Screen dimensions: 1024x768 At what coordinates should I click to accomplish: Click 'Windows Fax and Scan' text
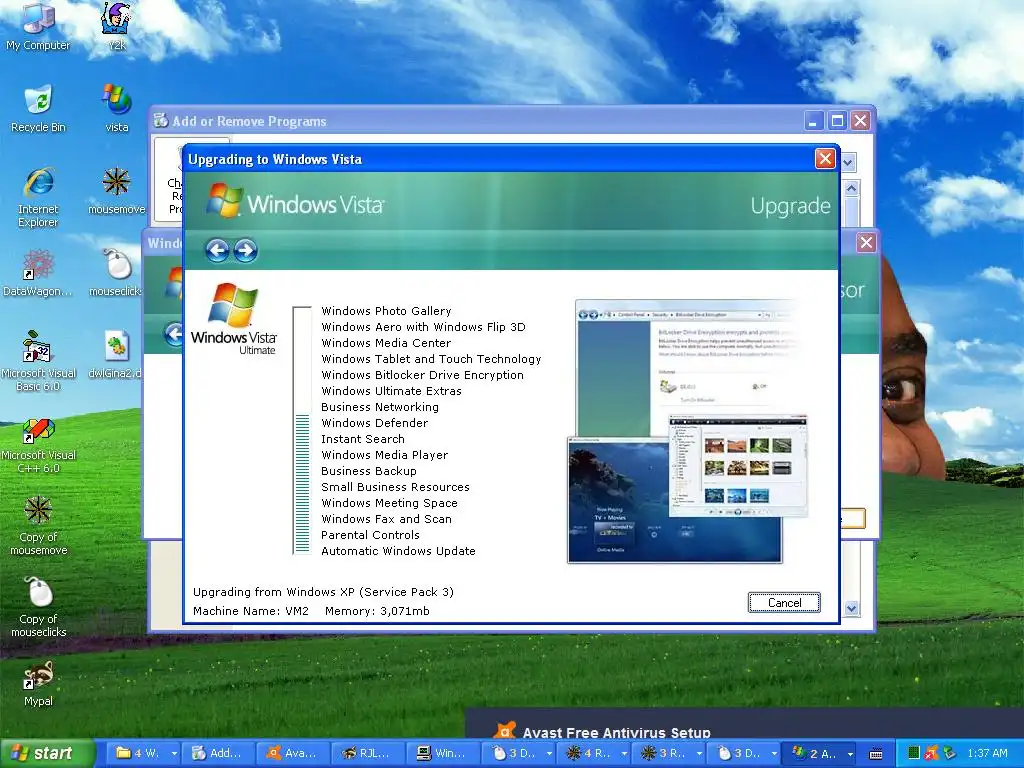386,519
